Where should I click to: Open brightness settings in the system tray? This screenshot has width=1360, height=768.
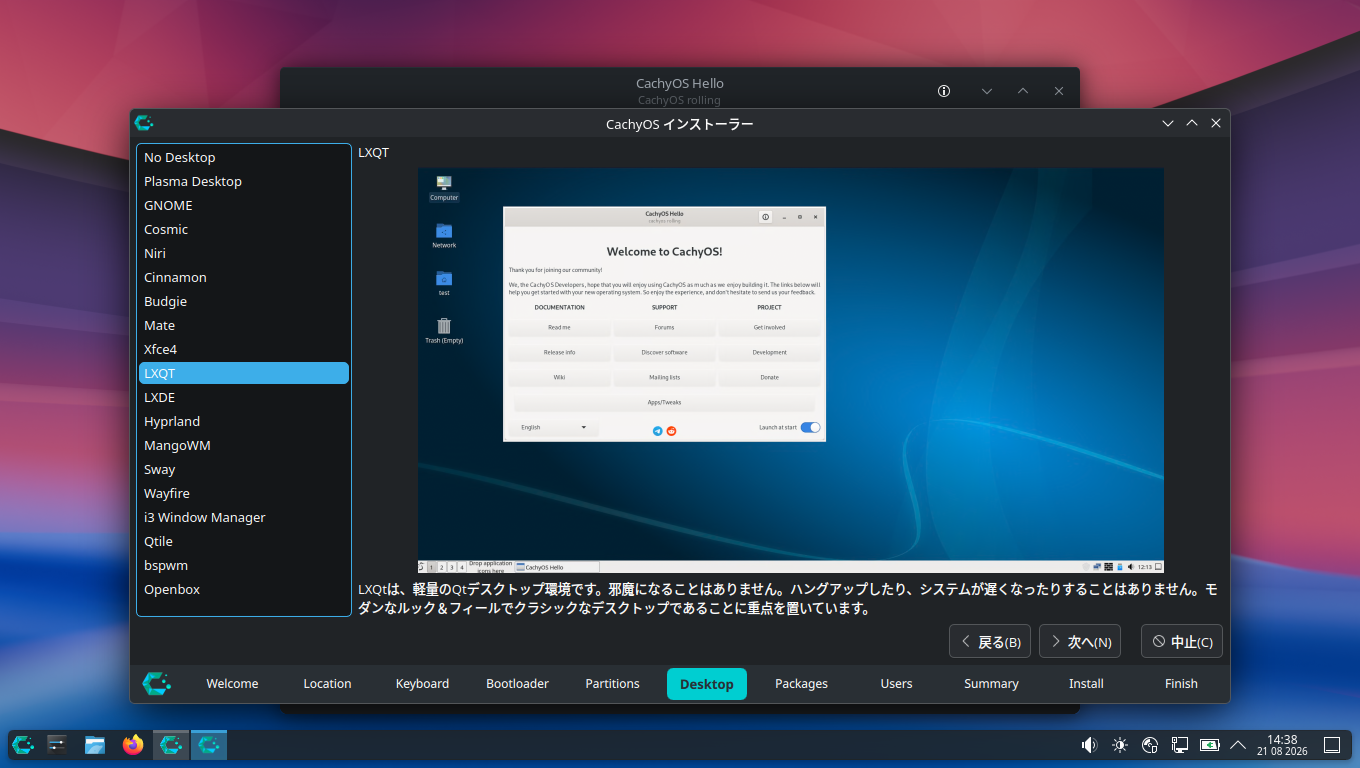coord(1120,745)
